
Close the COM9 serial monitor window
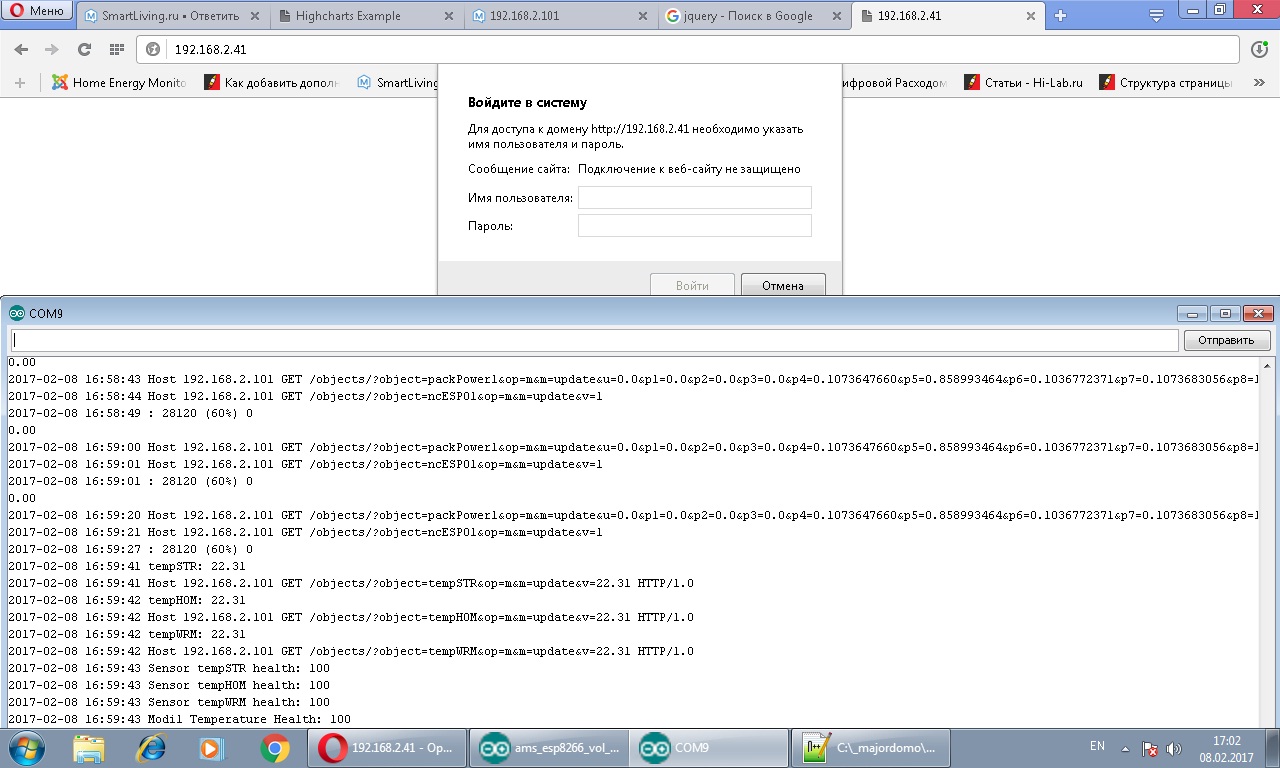[1259, 313]
